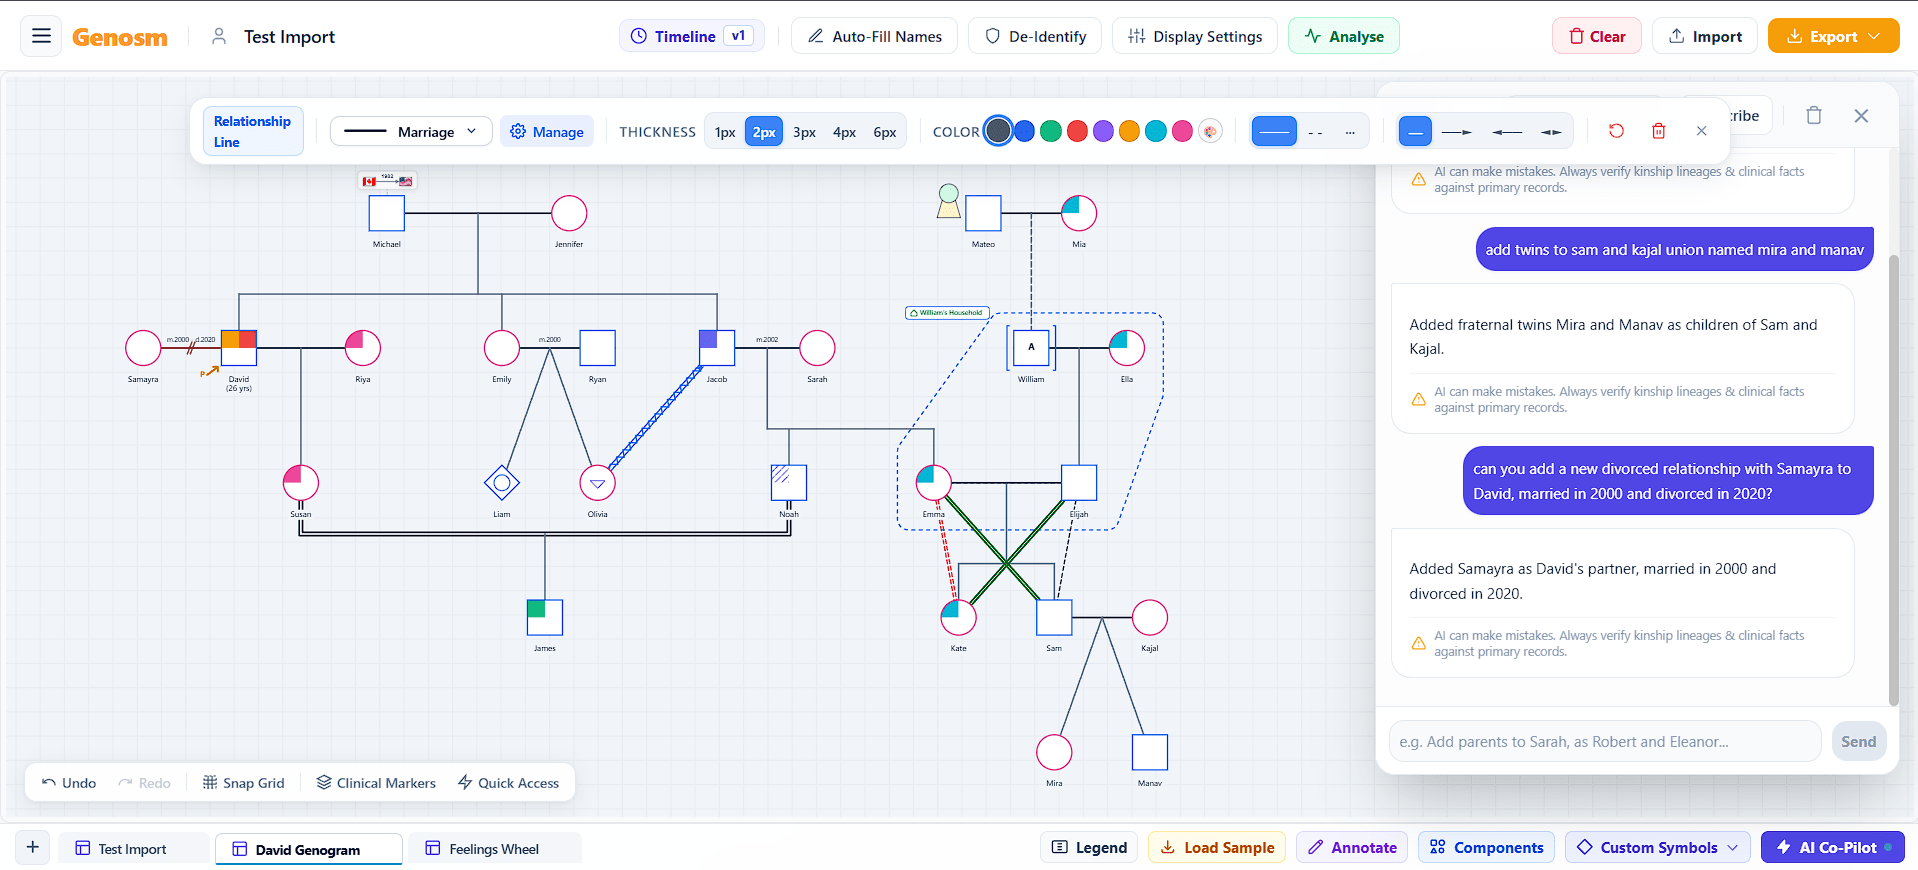Pick the red color swatch
Screen dimensions: 1918x870
pos(1077,131)
